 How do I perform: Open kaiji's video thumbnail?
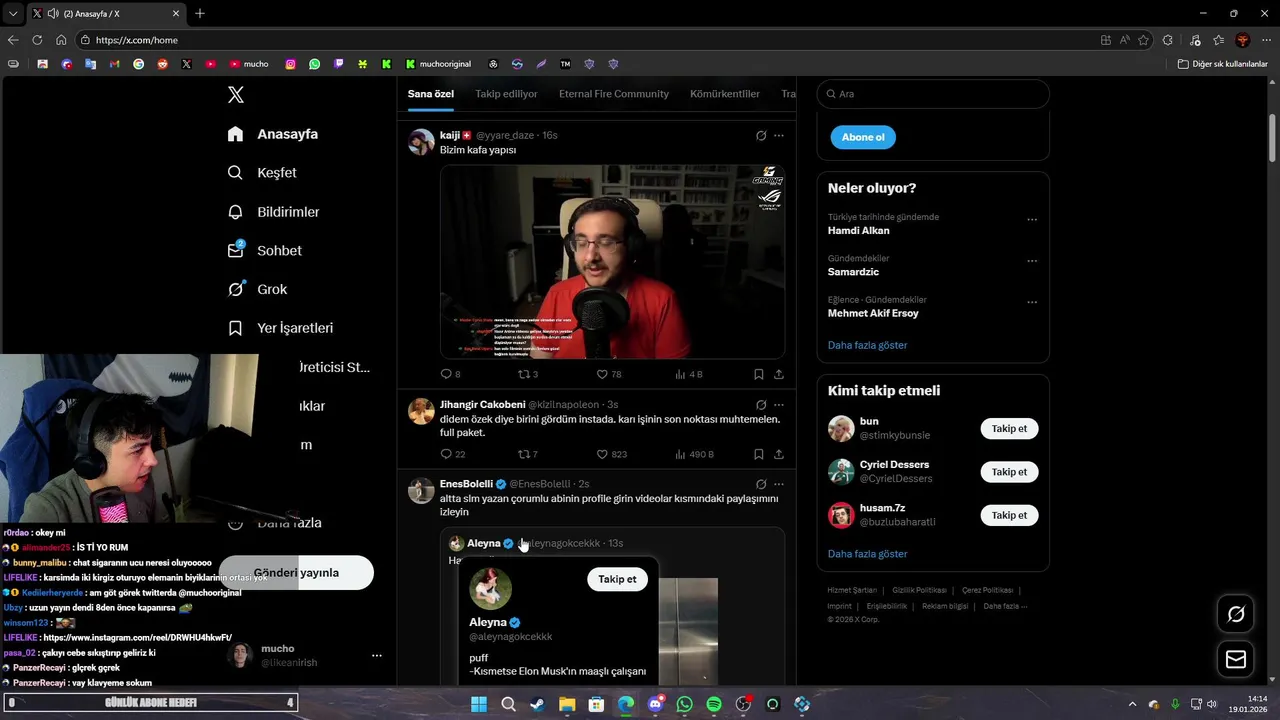pyautogui.click(x=612, y=261)
